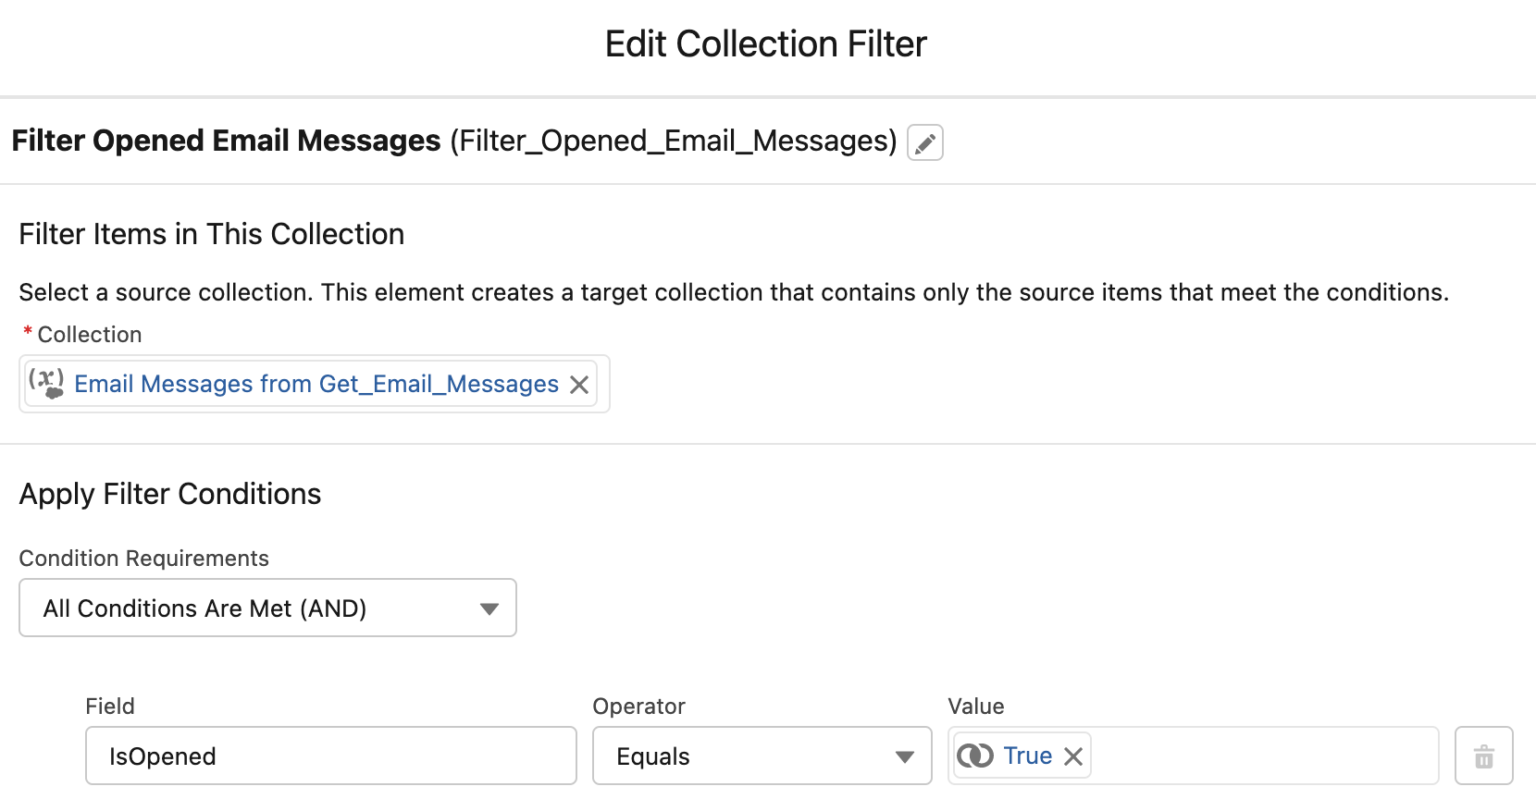Click the down arrow beside All Conditions Are Met
1536x799 pixels.
pyautogui.click(x=489, y=607)
